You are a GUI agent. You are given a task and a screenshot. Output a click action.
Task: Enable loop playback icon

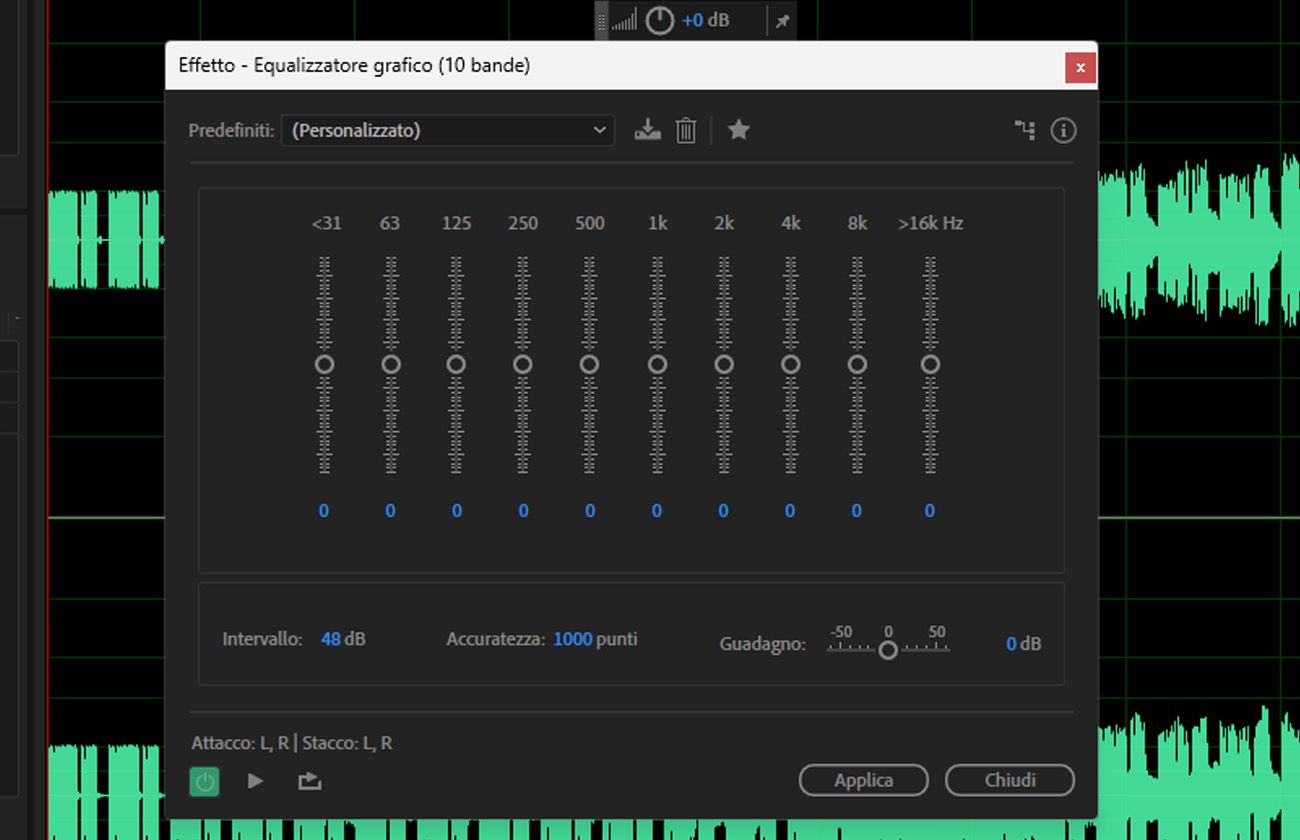coord(309,781)
